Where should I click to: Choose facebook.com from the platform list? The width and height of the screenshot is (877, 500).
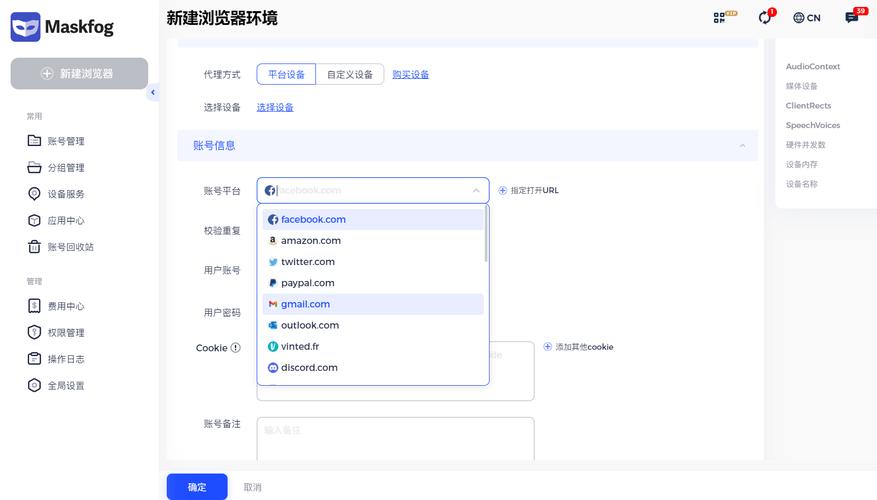373,219
